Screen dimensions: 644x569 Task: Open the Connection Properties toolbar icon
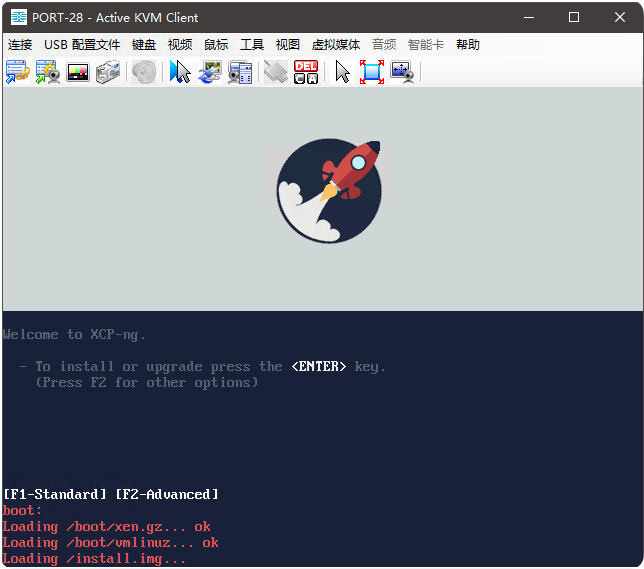pos(18,72)
